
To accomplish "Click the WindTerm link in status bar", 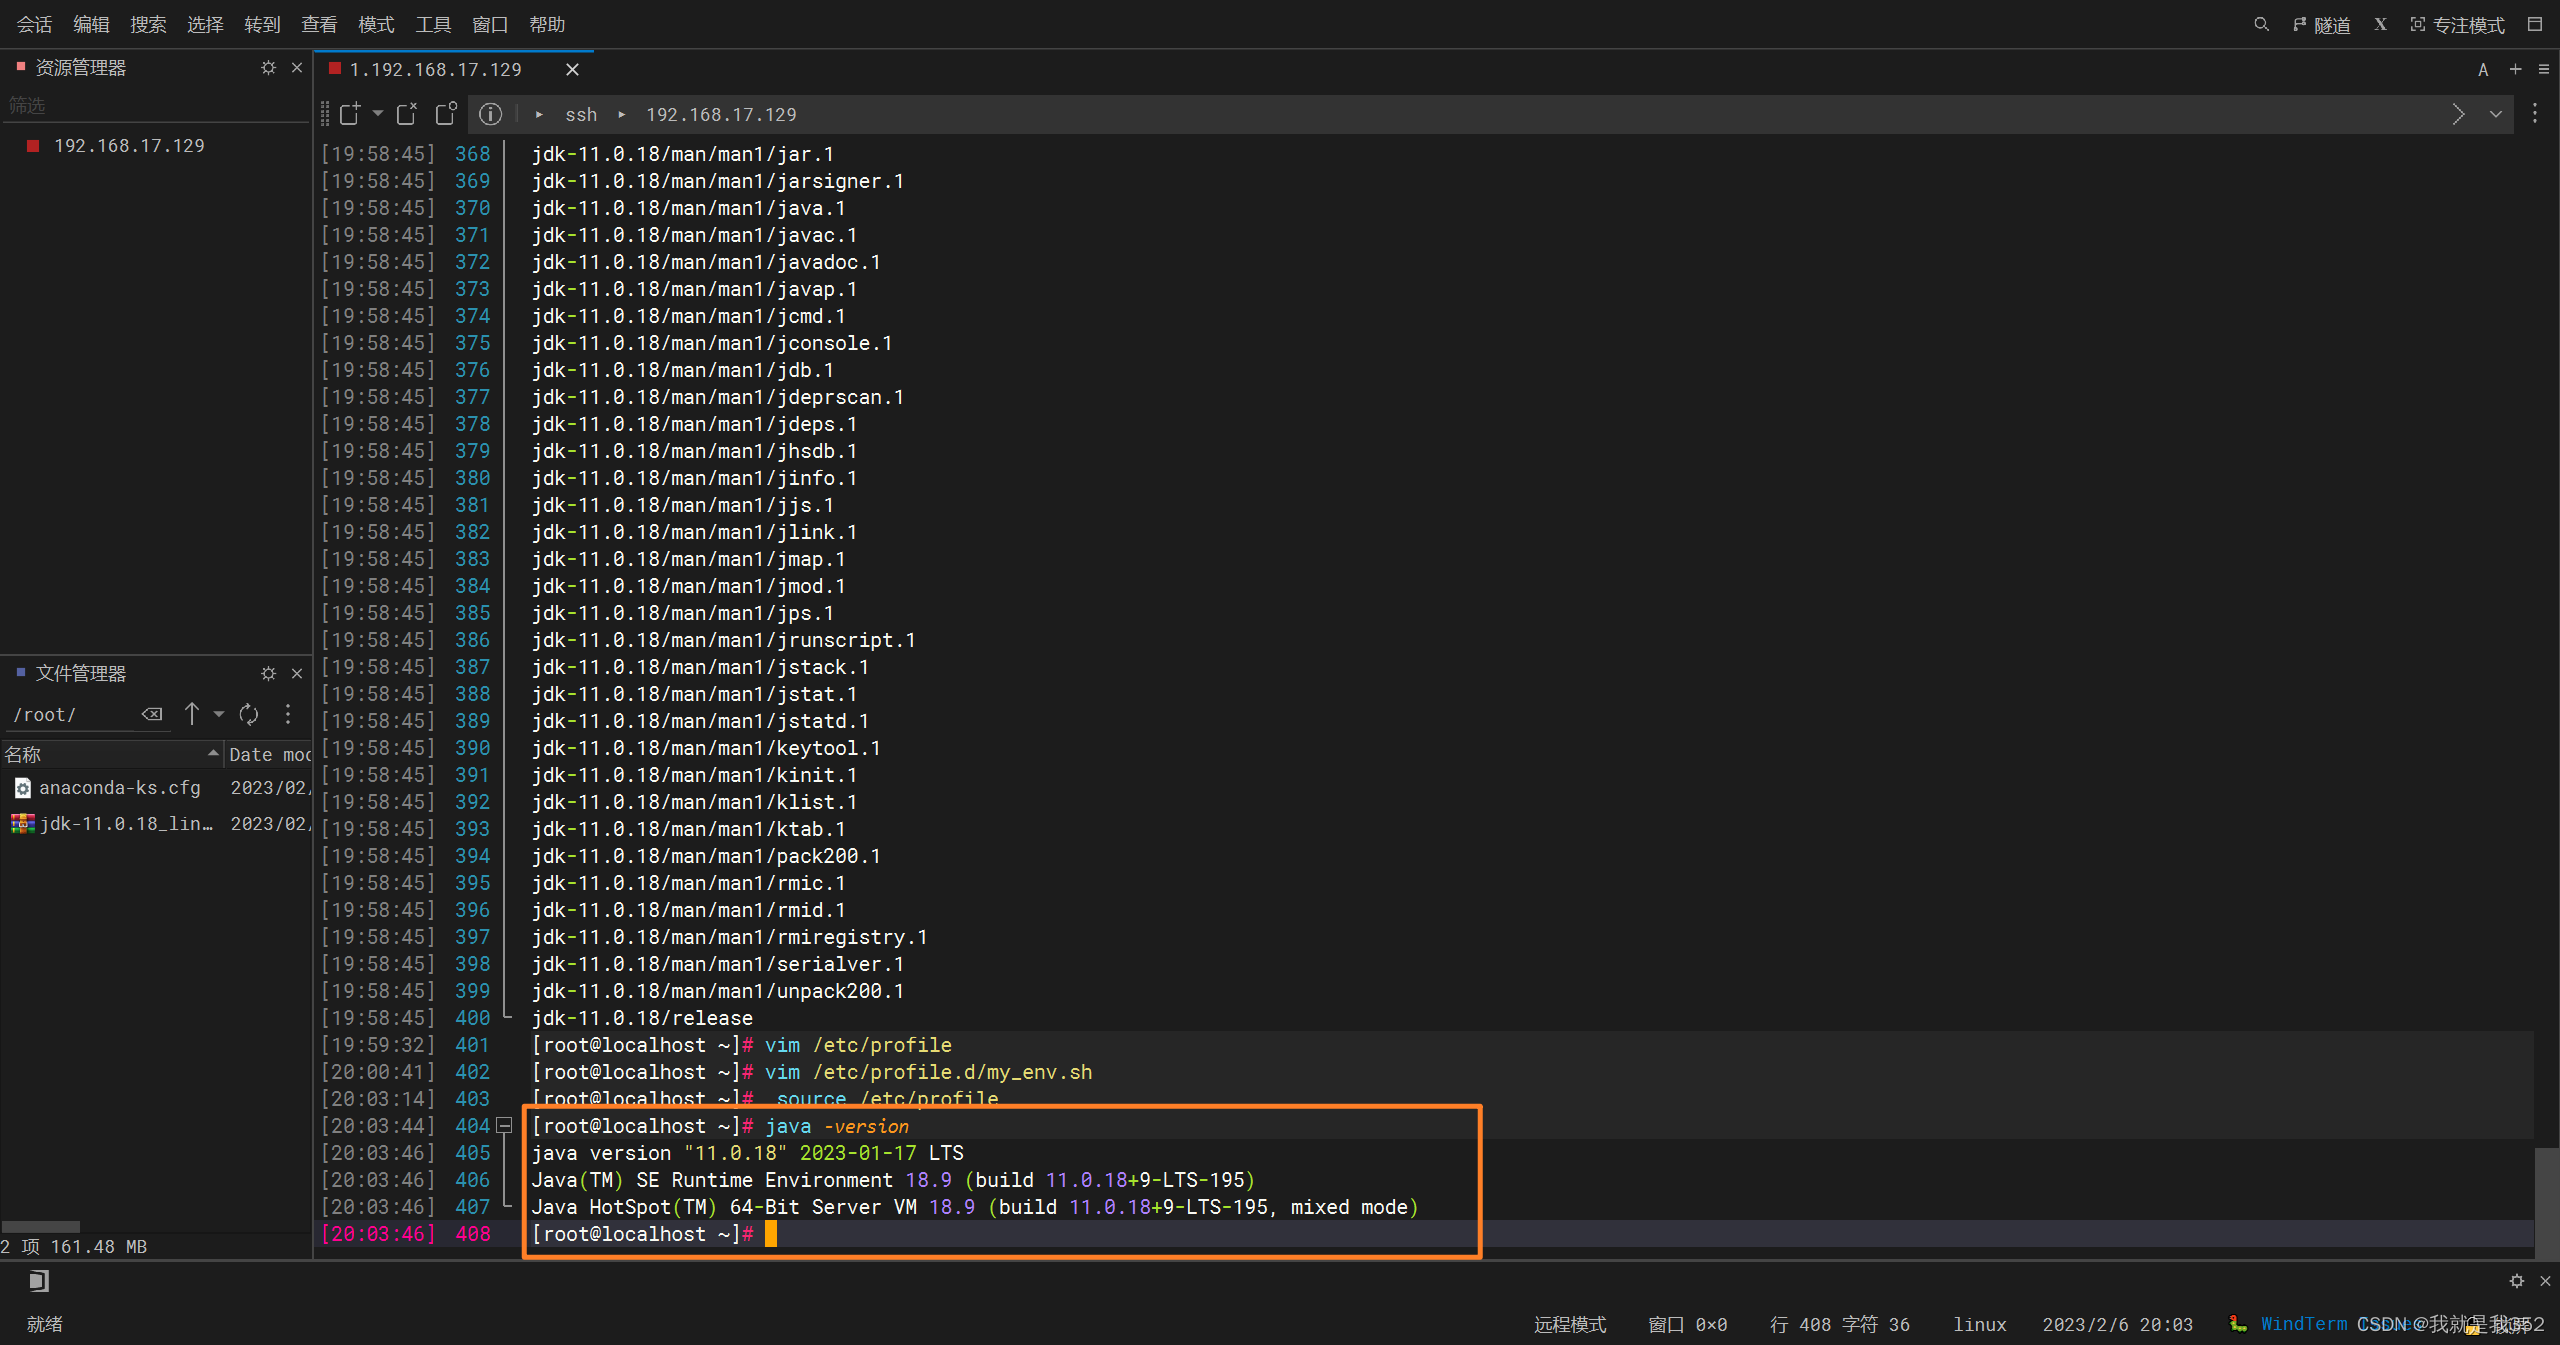I will 2303,1323.
